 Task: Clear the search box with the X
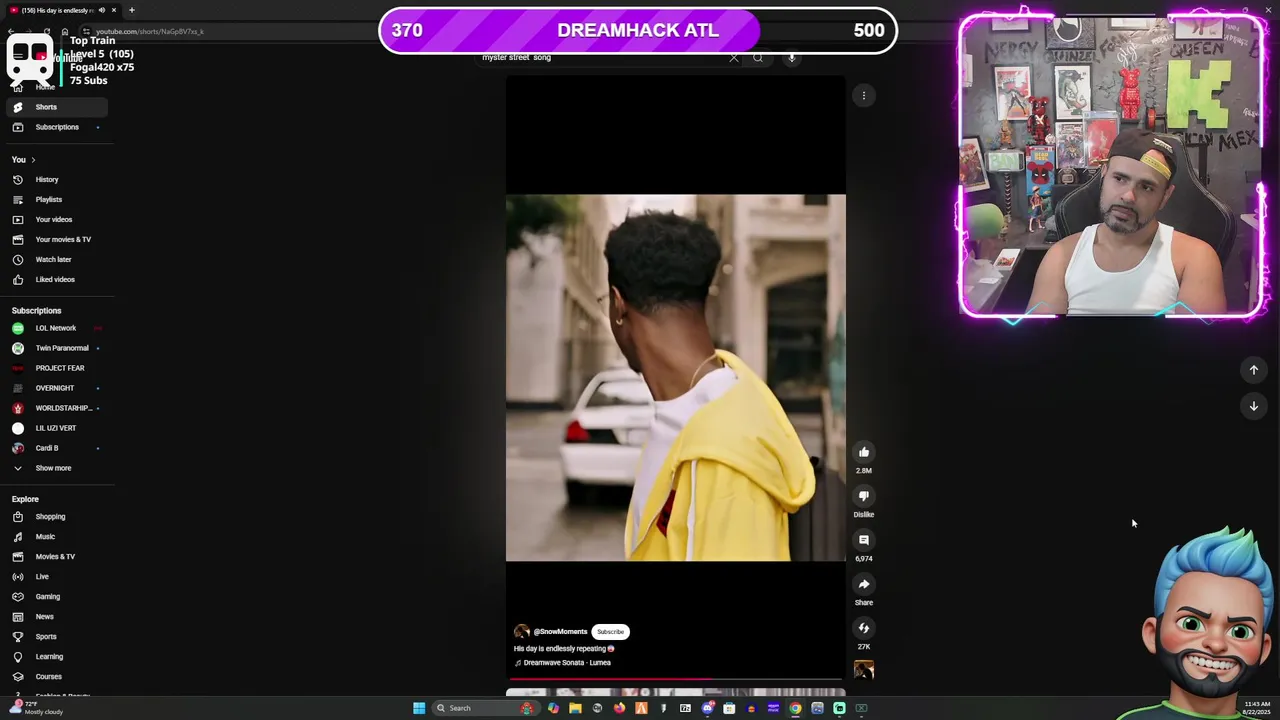[734, 58]
